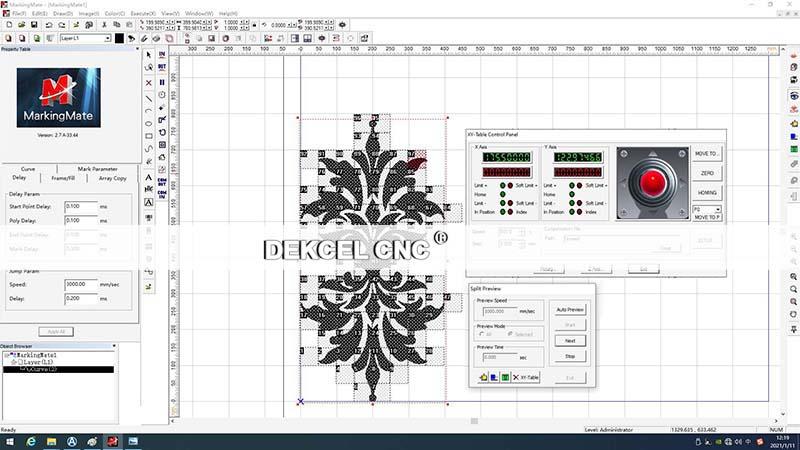This screenshot has height=450, width=800.
Task: Click the XY-Table button in Split Preview
Action: [x=526, y=377]
